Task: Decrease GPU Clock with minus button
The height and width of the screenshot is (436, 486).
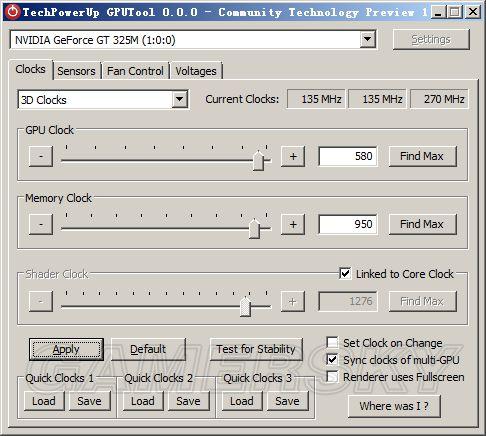Action: (x=41, y=156)
